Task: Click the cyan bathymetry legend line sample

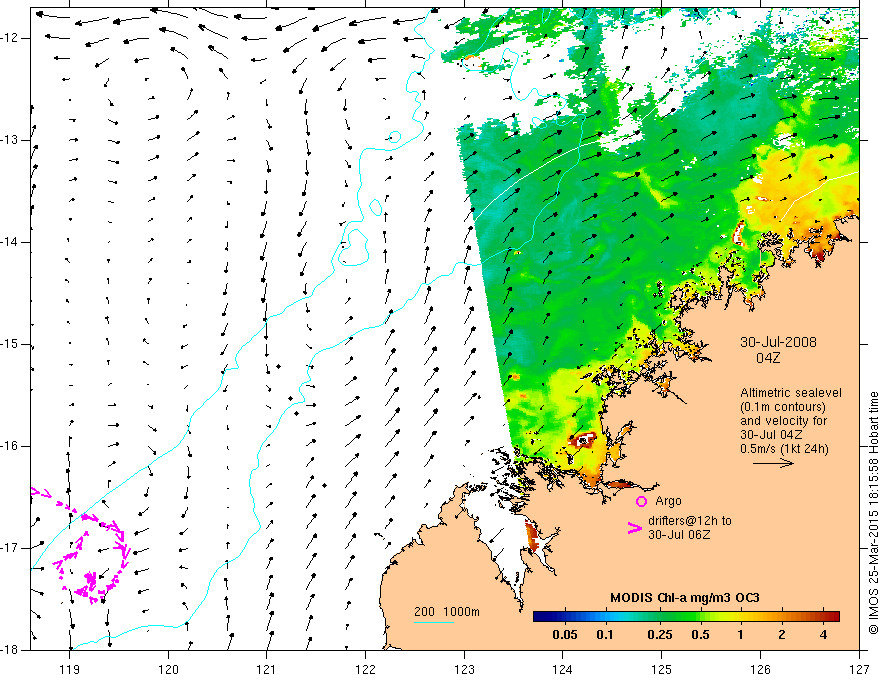Action: click(434, 622)
